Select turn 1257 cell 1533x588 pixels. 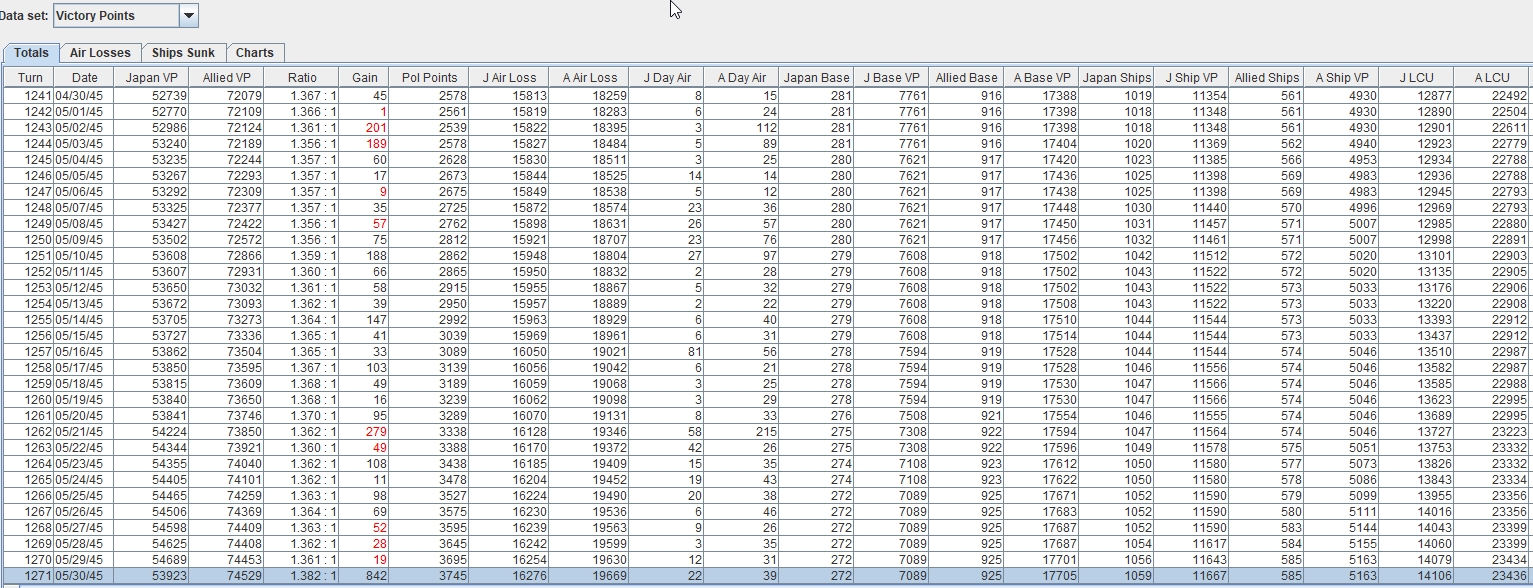pyautogui.click(x=30, y=351)
